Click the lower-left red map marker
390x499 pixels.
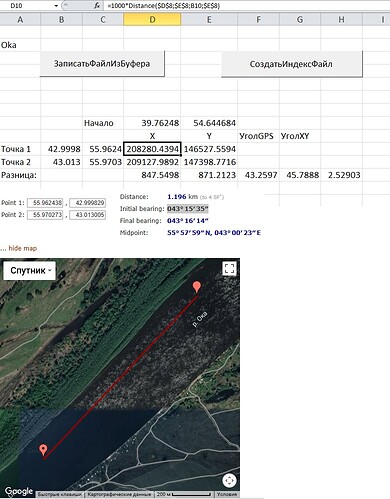(x=43, y=451)
